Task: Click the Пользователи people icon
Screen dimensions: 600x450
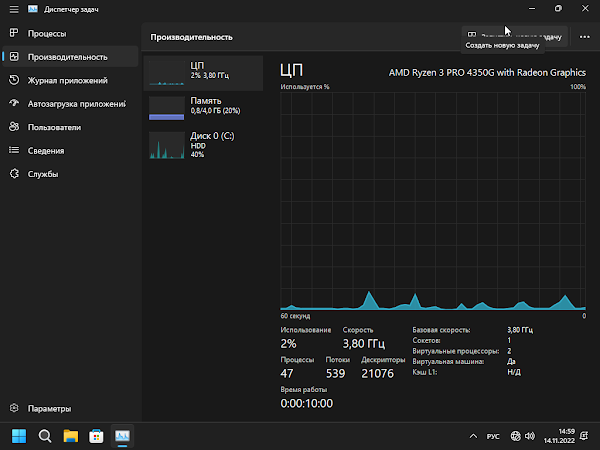Action: 14,127
